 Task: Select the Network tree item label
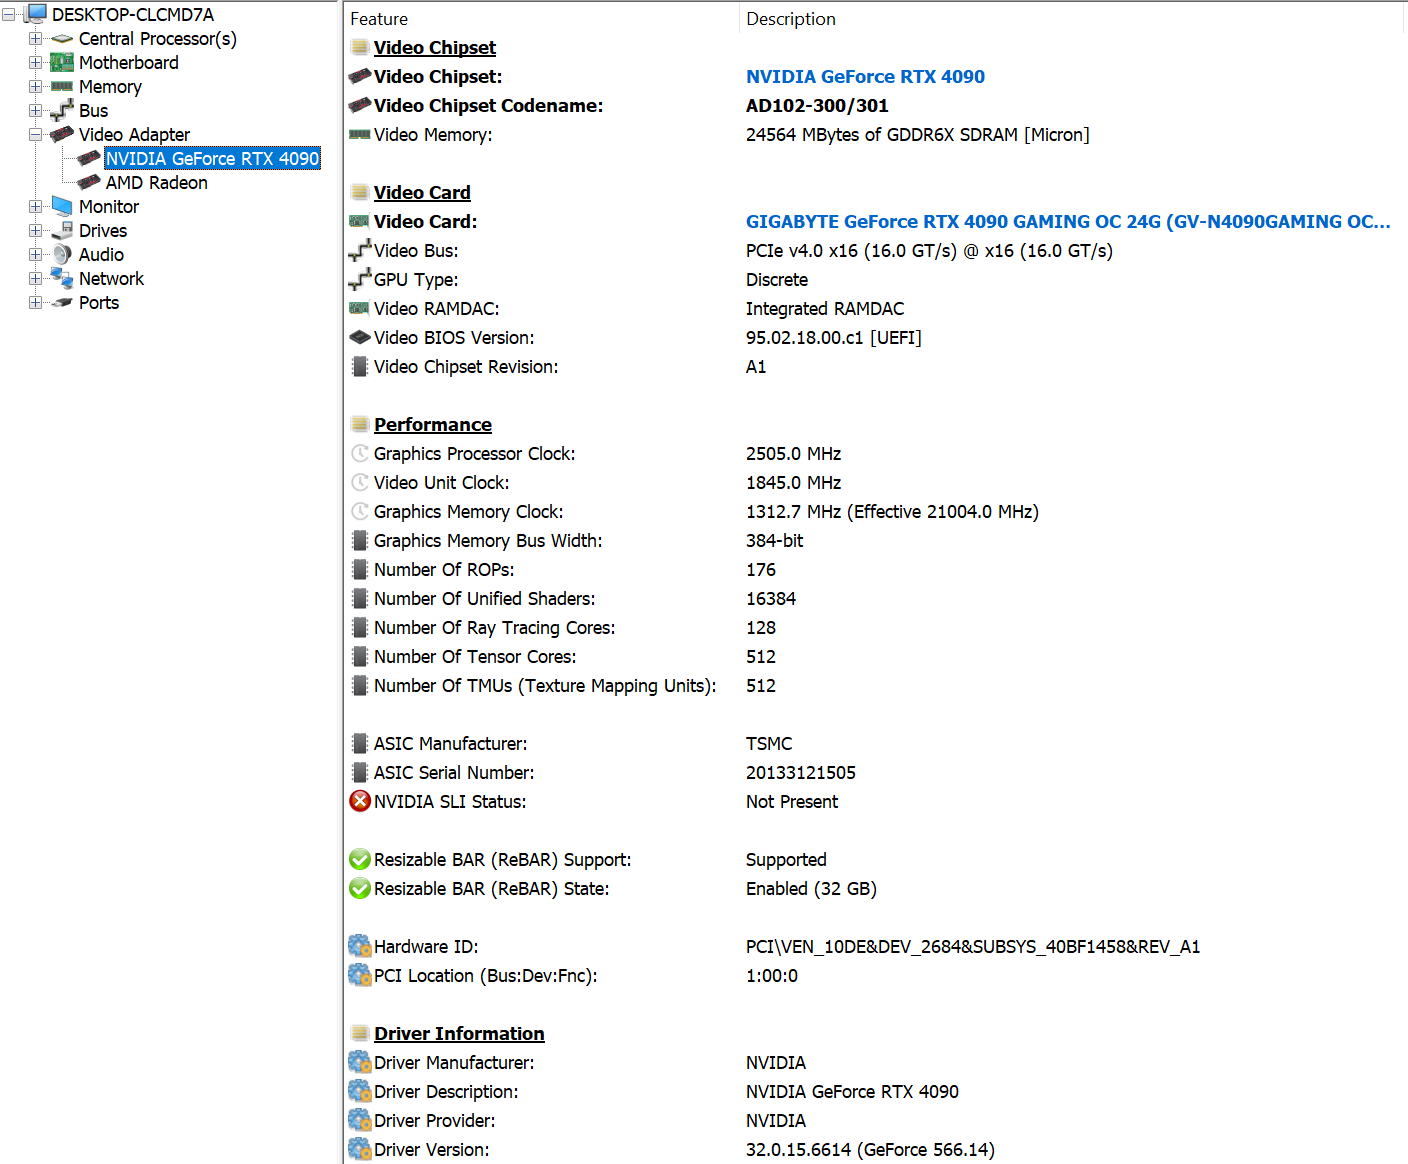[x=111, y=279]
